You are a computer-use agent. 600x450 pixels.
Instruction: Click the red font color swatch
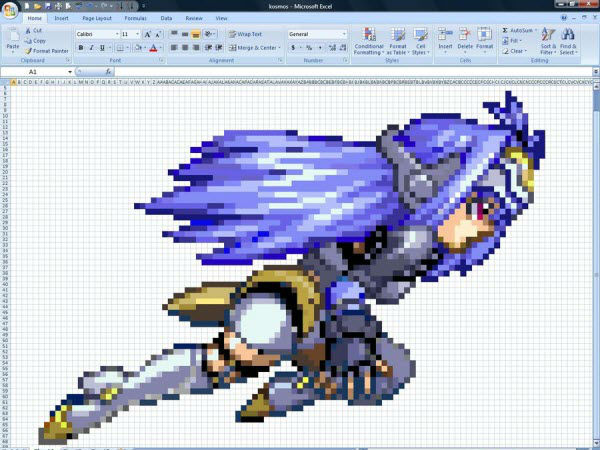pos(151,47)
